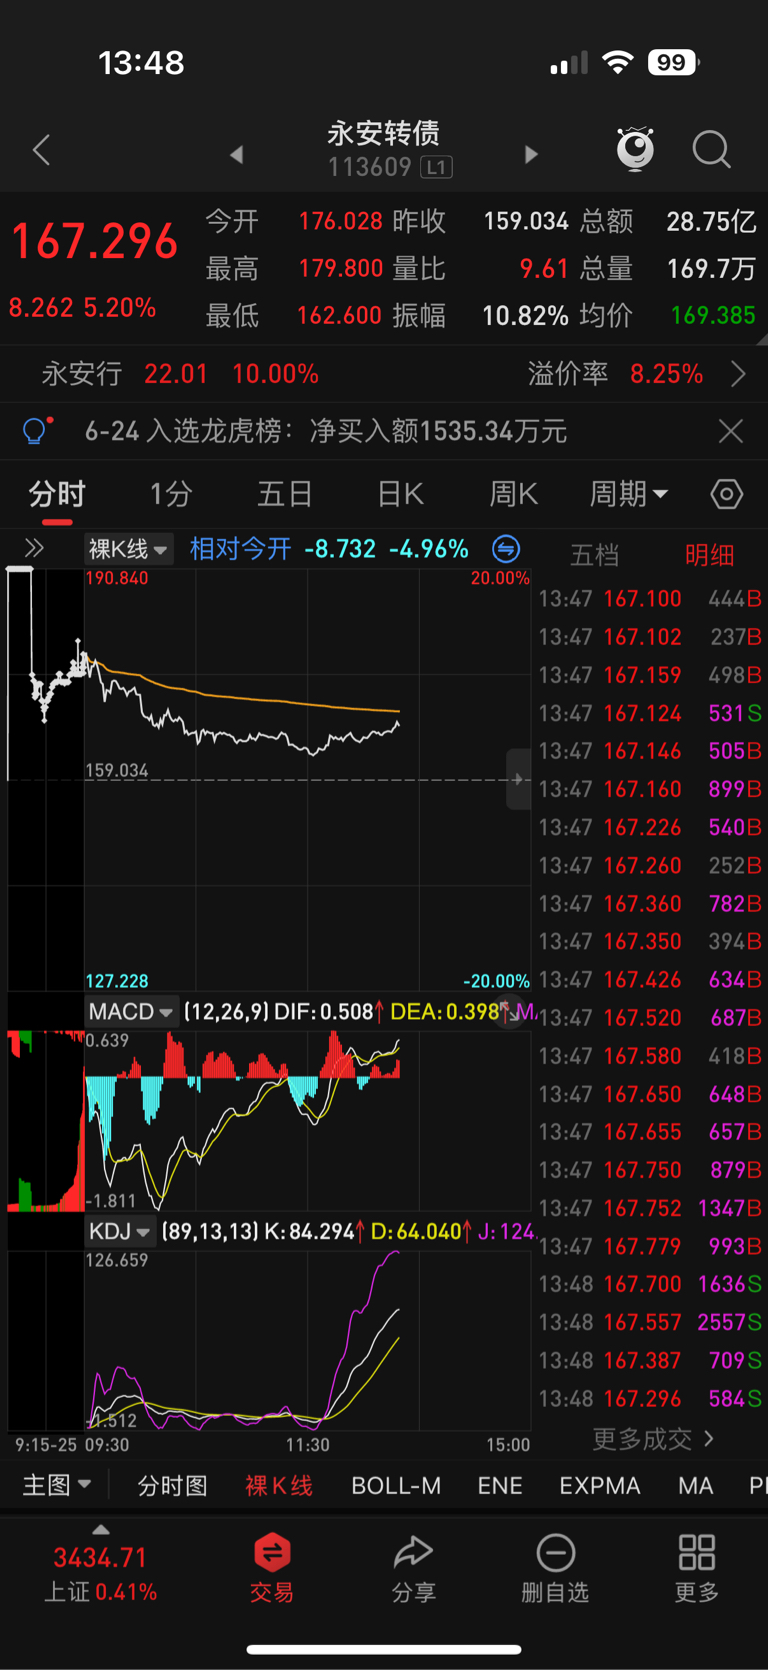Tap the 13:48 167.296 trade row
The image size is (768, 1670).
pyautogui.click(x=650, y=1398)
